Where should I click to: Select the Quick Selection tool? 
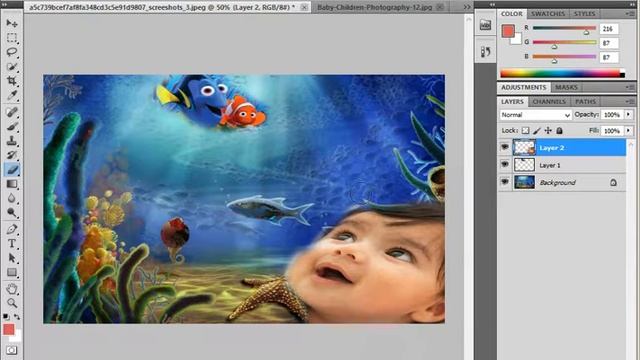[x=12, y=67]
